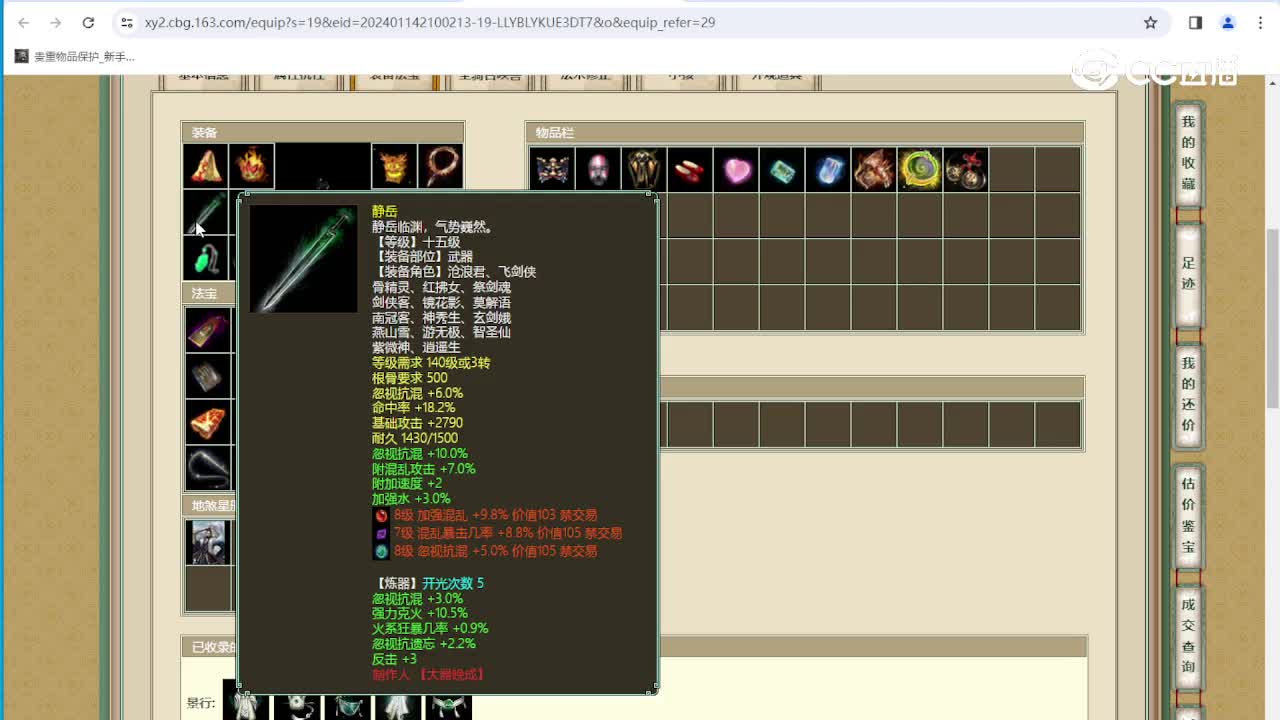Click the red cone hat equipment icon

pos(206,166)
